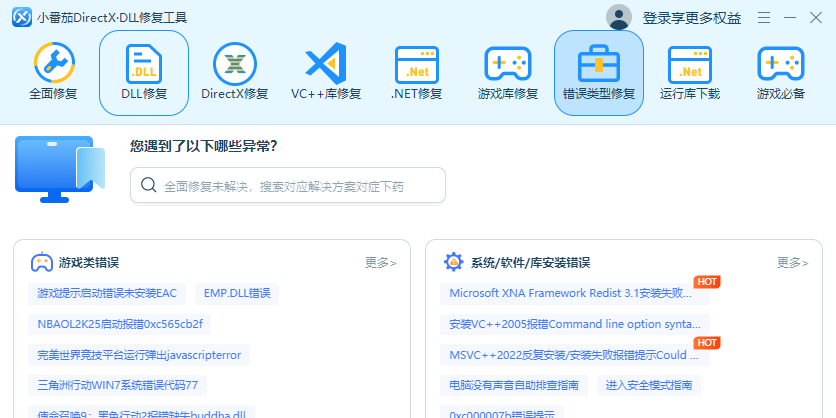Click the 游戏类错误 gamepad icon

[42, 262]
